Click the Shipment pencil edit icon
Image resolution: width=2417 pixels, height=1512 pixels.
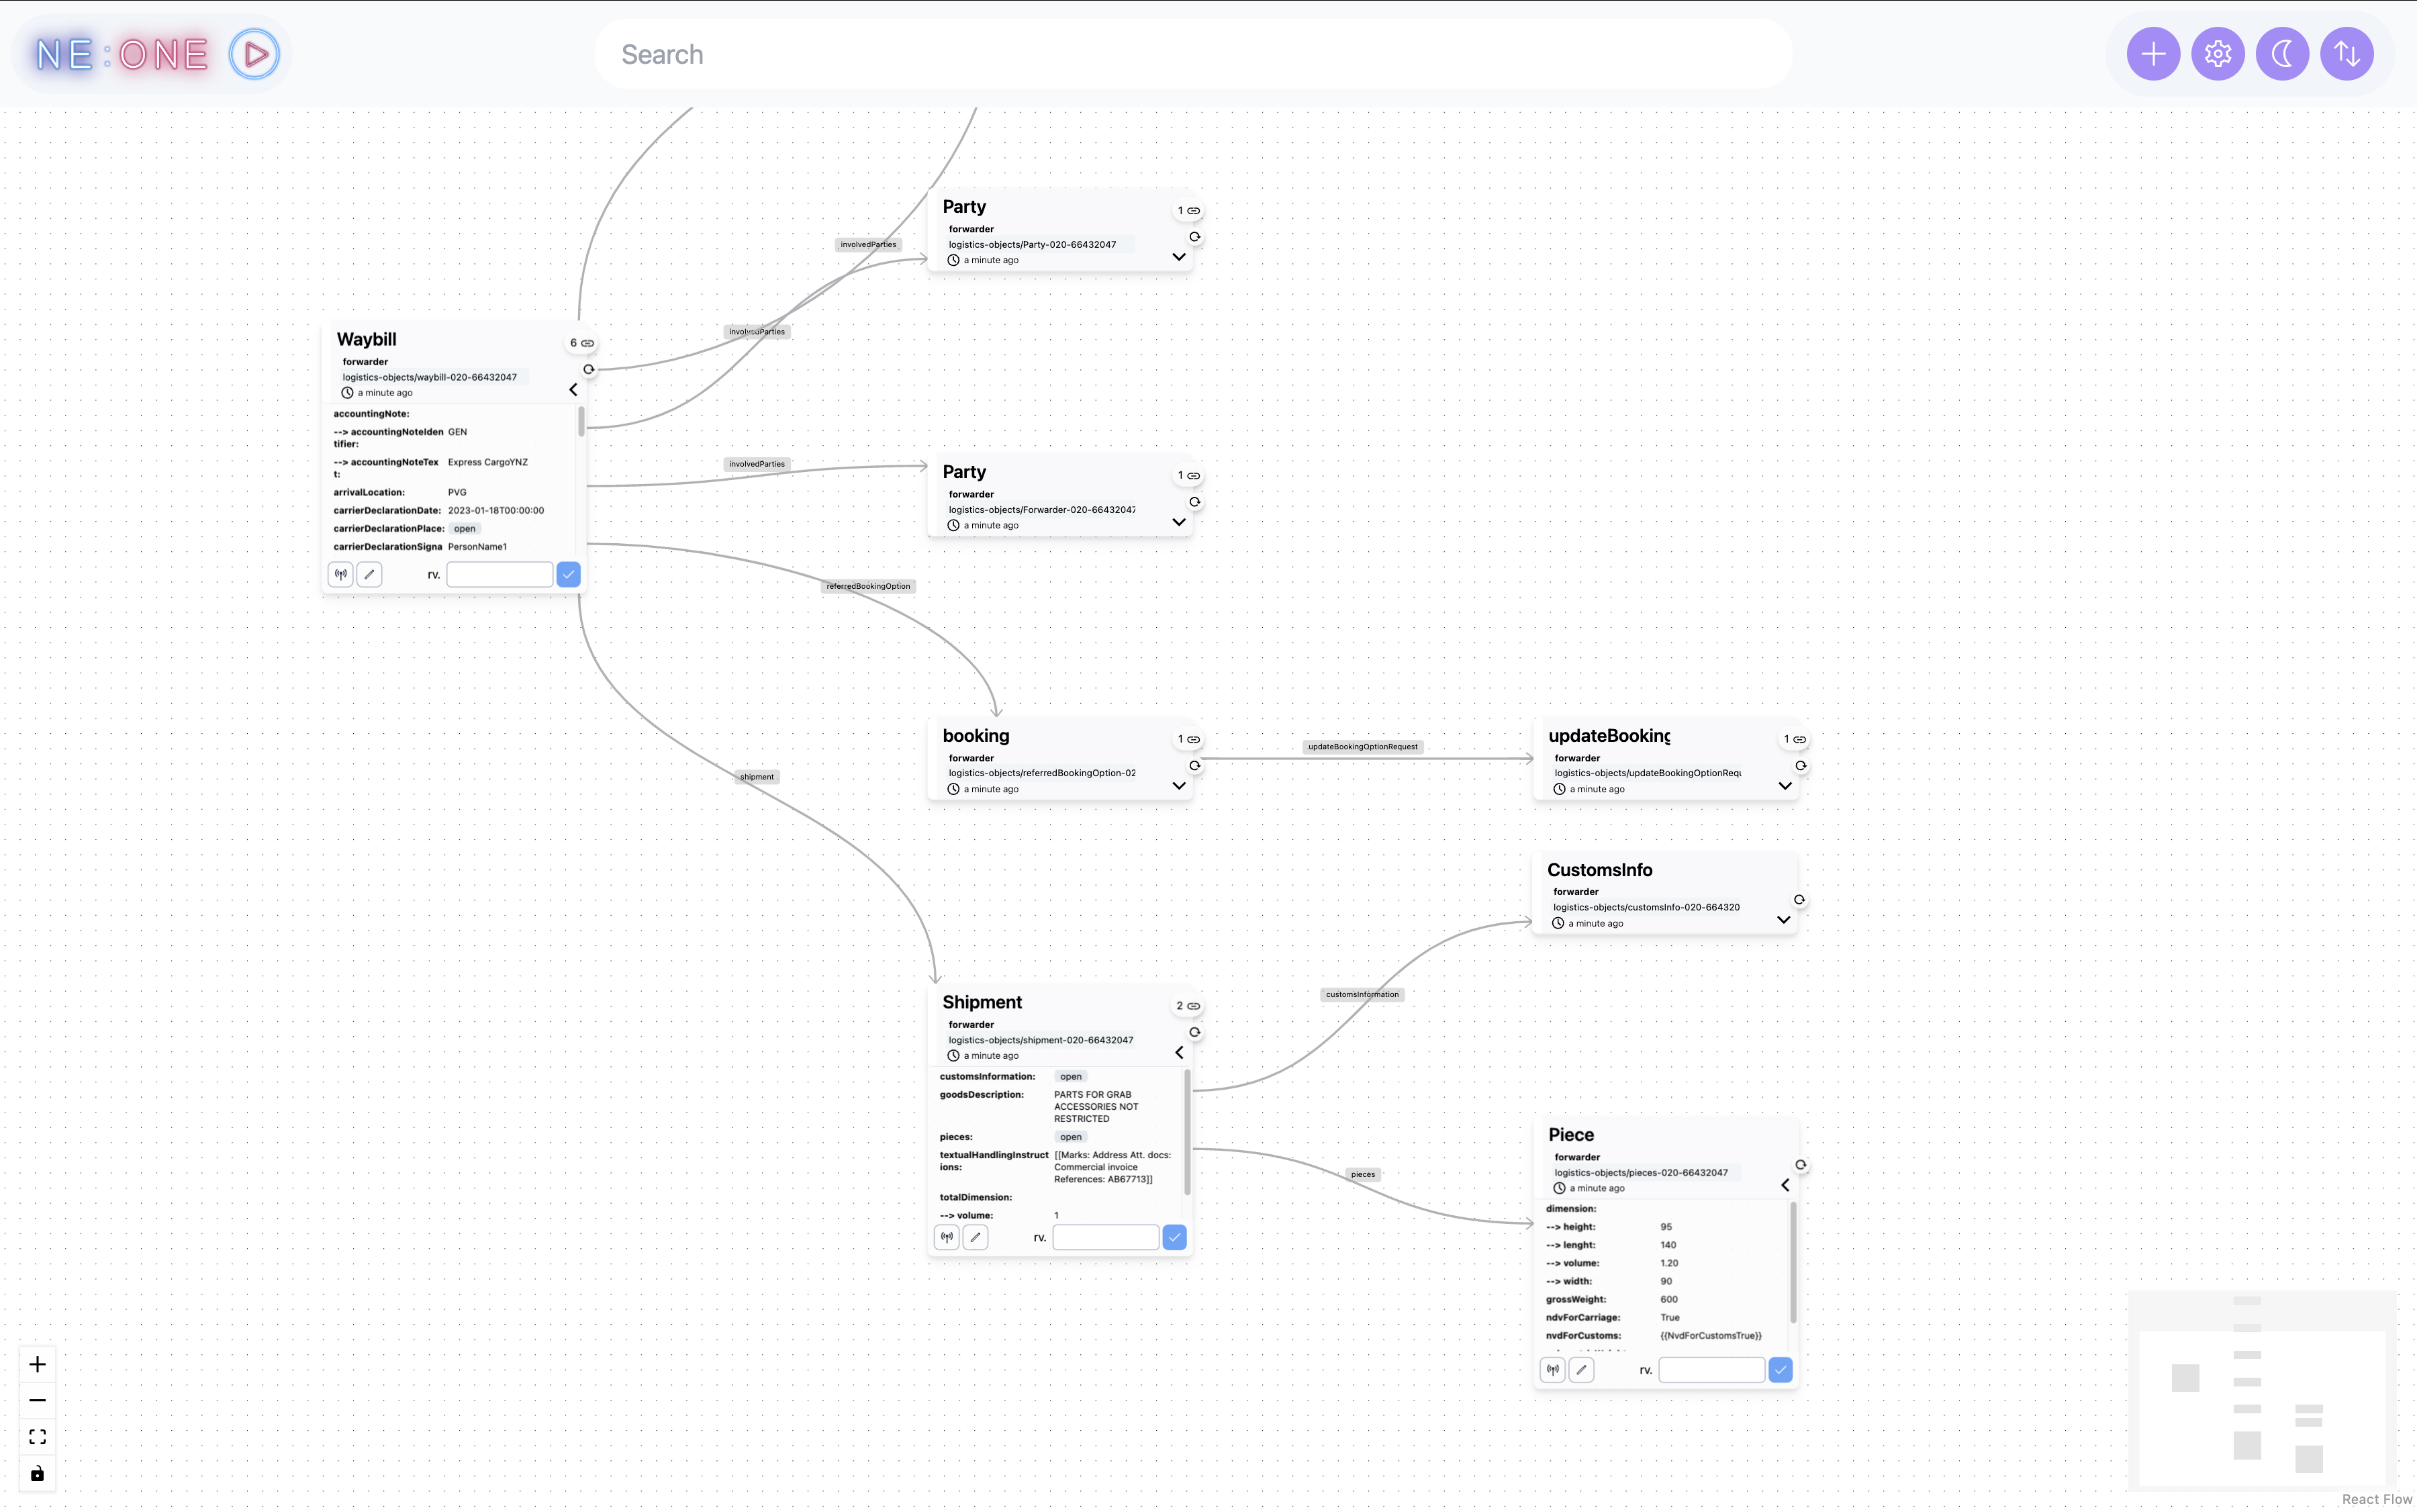[975, 1238]
